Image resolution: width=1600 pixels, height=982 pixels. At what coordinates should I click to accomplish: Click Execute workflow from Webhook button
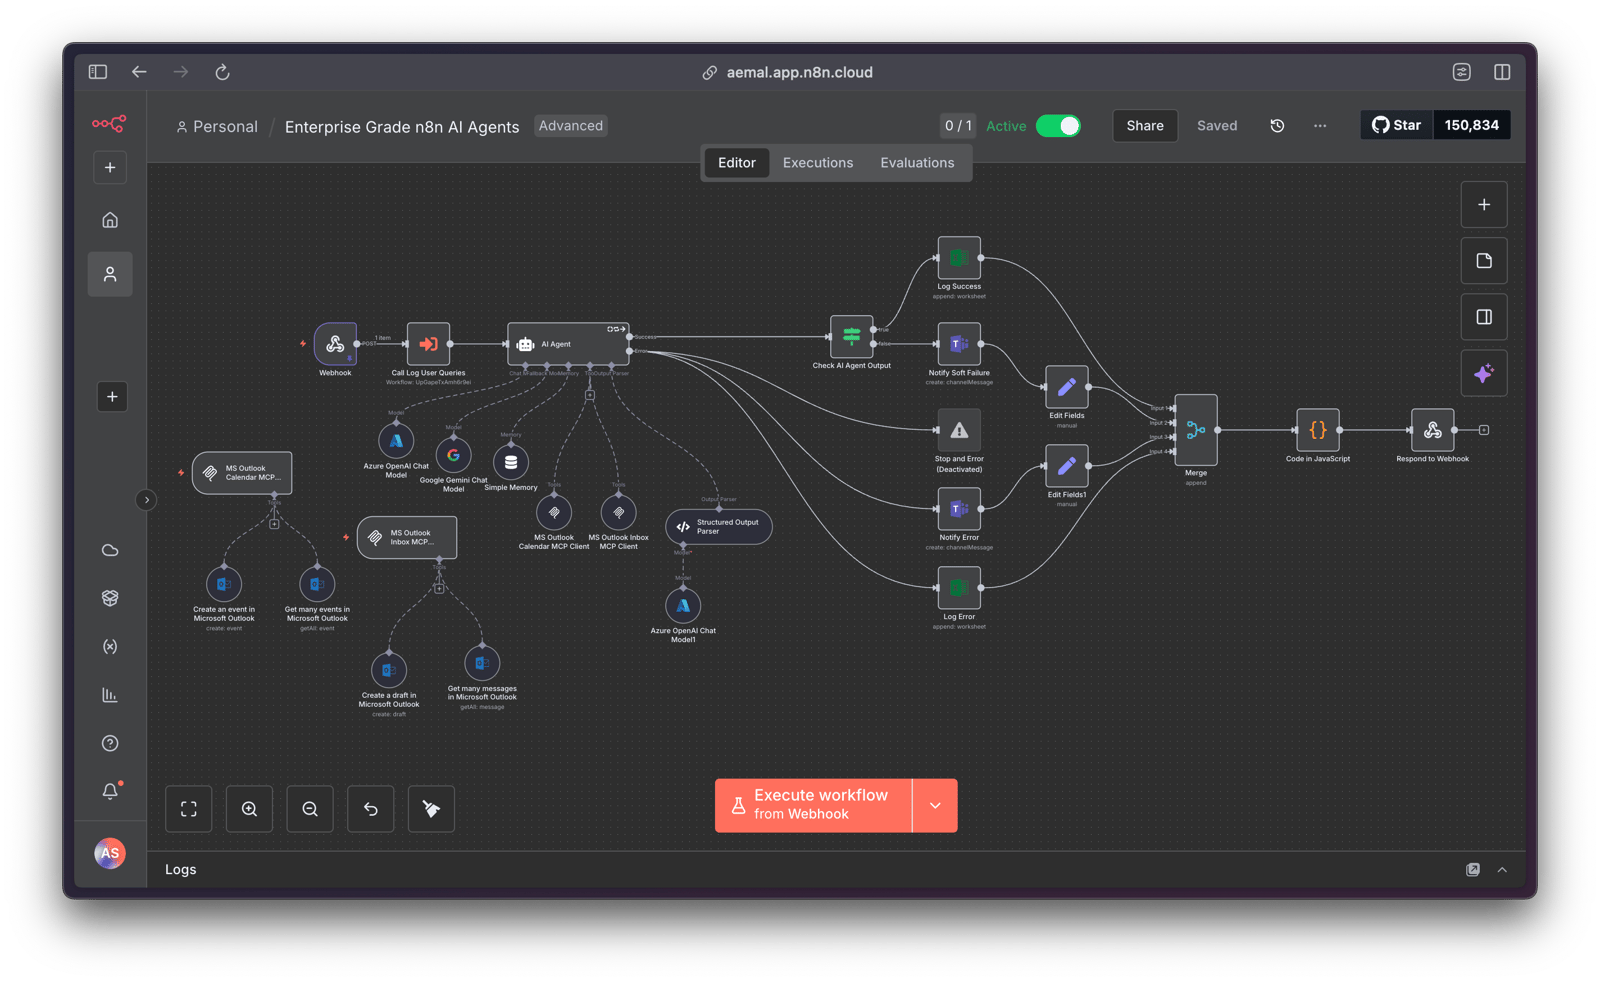813,805
